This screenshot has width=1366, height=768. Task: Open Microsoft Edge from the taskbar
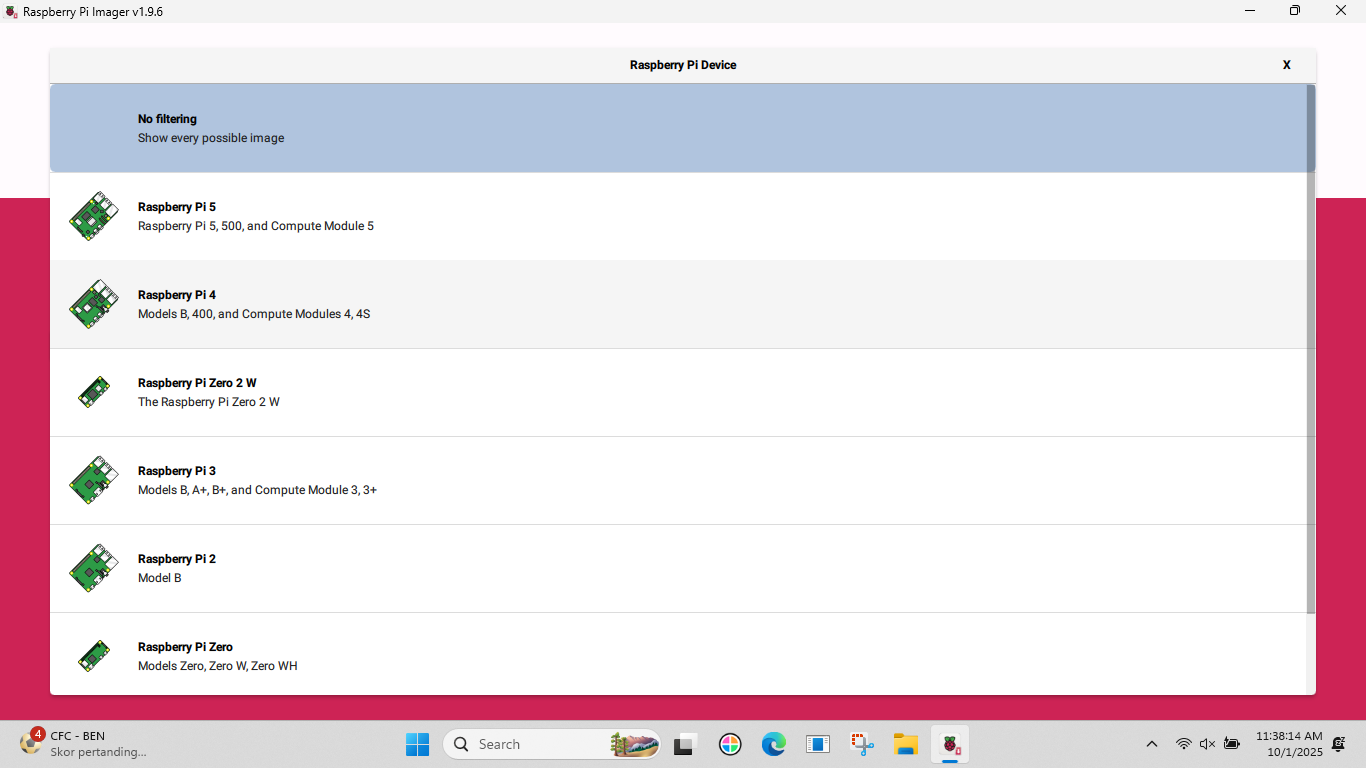click(x=773, y=744)
